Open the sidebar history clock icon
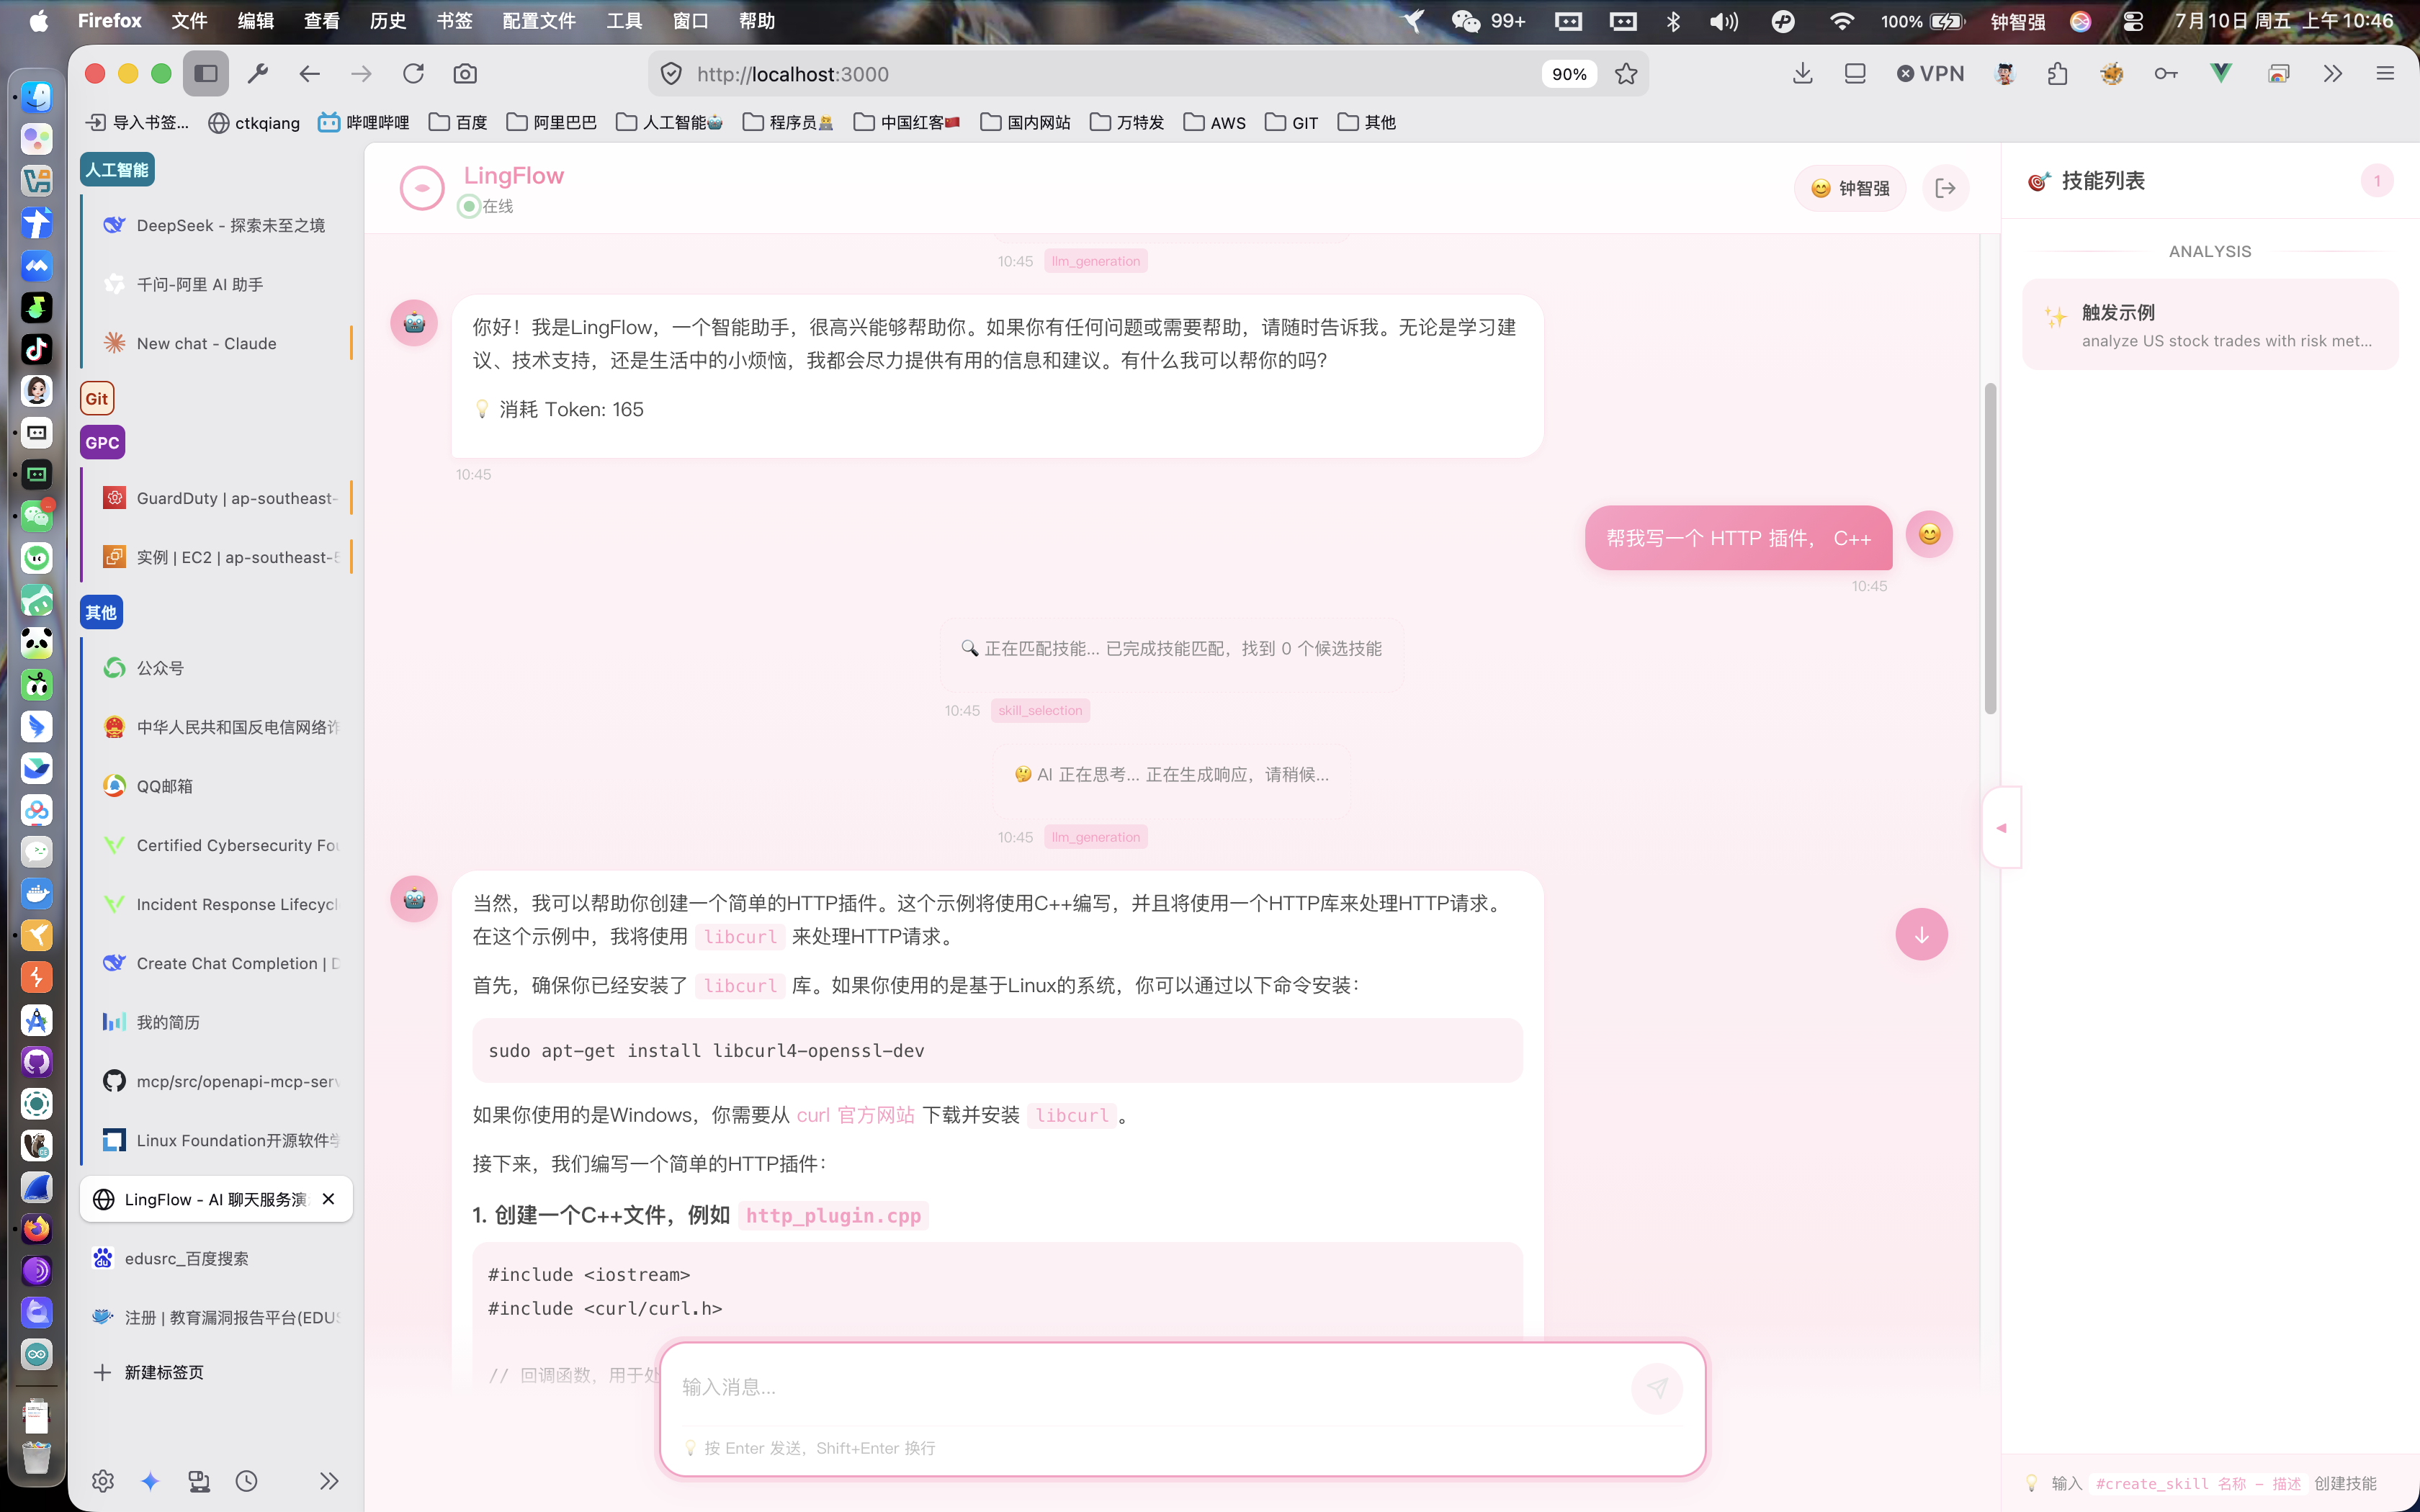This screenshot has height=1512, width=2420. coord(247,1481)
